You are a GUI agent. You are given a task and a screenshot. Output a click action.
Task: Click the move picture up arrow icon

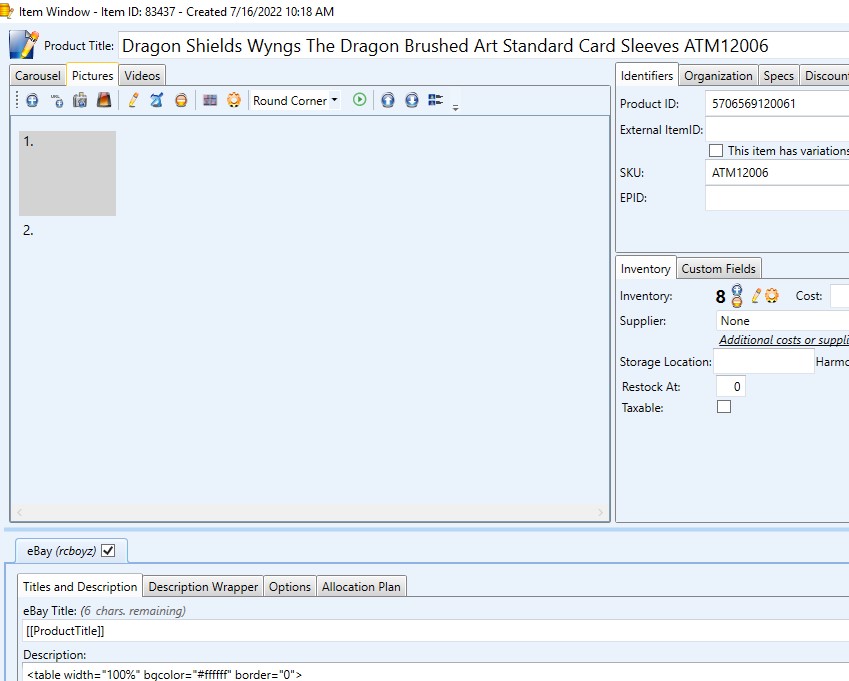(388, 100)
